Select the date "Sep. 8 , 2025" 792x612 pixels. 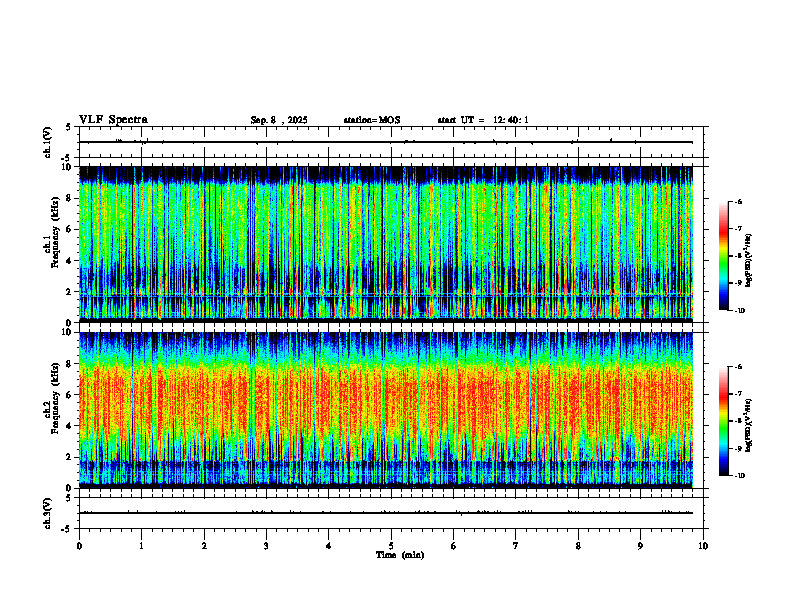pos(279,120)
